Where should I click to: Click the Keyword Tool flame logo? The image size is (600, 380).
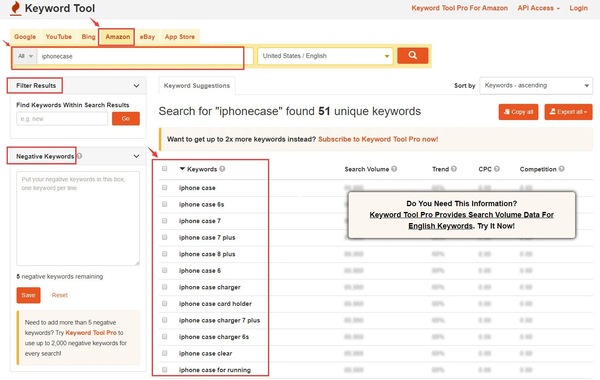click(16, 8)
